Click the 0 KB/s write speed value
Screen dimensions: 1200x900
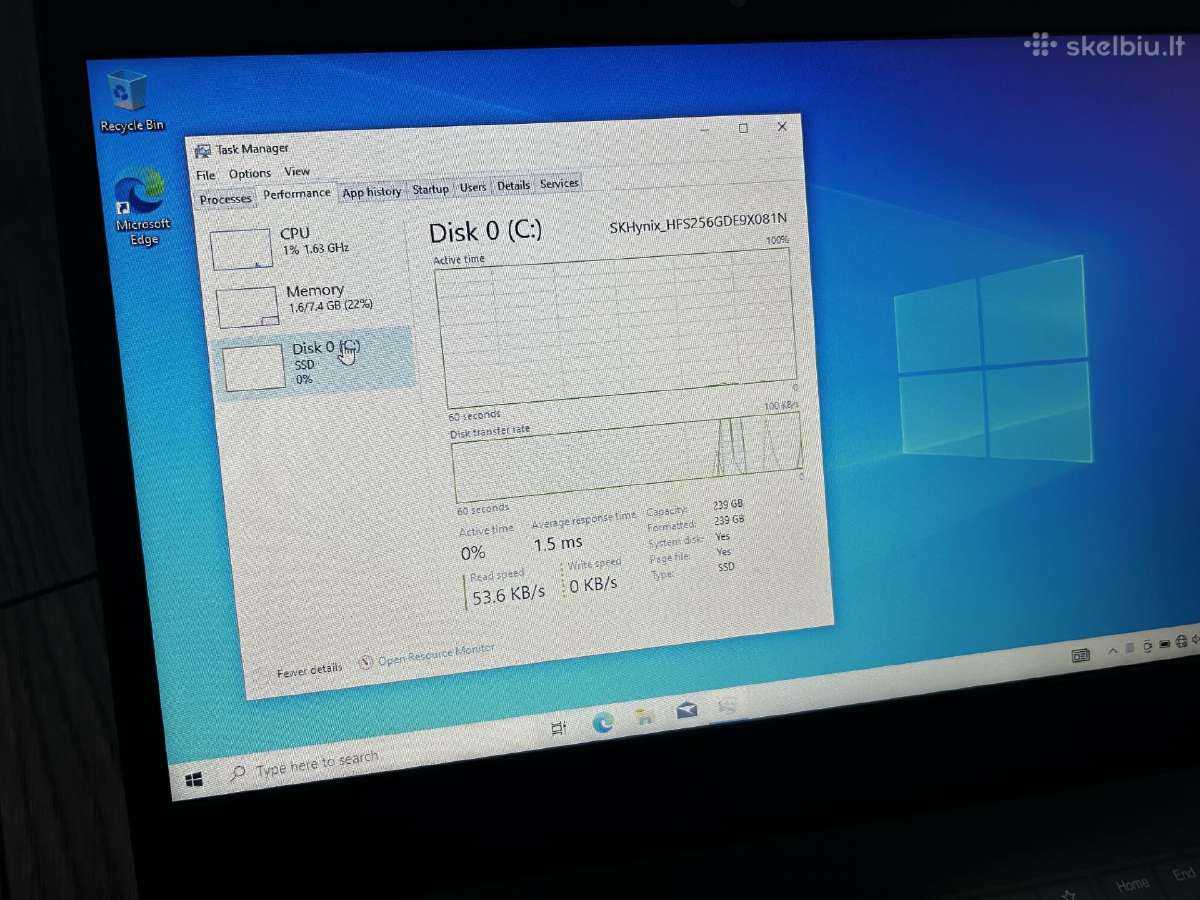pyautogui.click(x=594, y=585)
